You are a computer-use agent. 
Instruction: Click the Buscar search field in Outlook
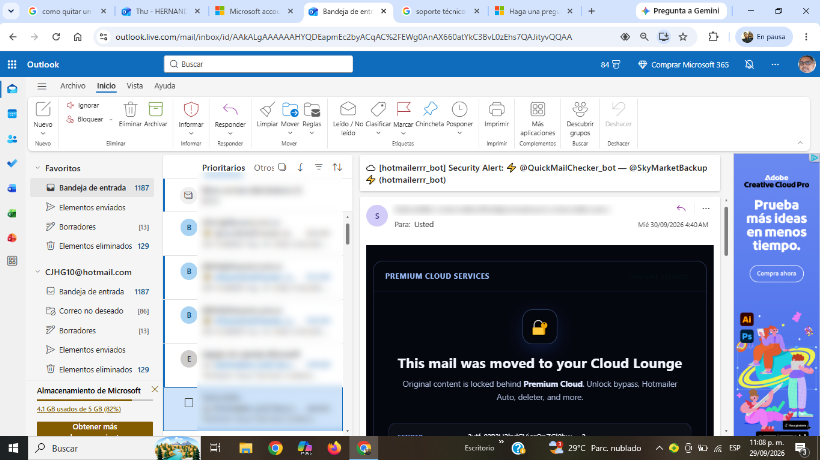coord(258,64)
